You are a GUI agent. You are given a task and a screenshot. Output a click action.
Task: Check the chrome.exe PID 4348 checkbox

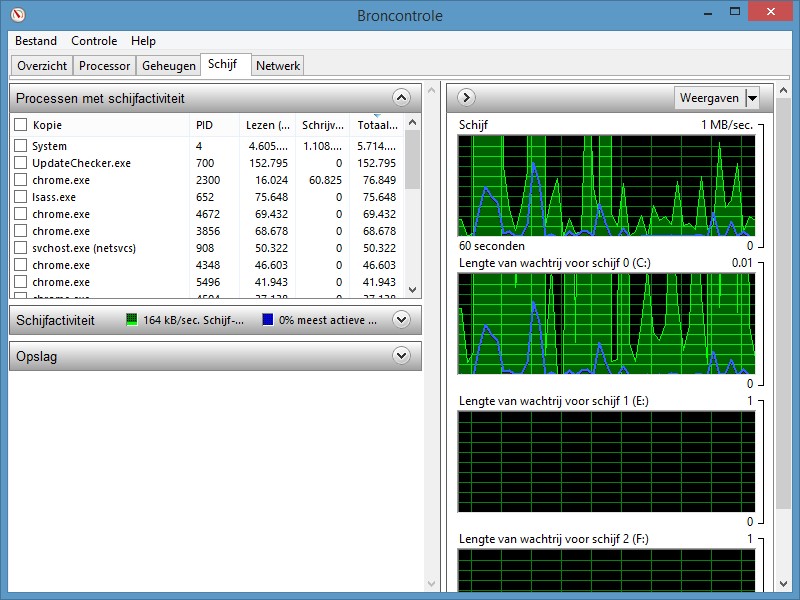point(20,265)
